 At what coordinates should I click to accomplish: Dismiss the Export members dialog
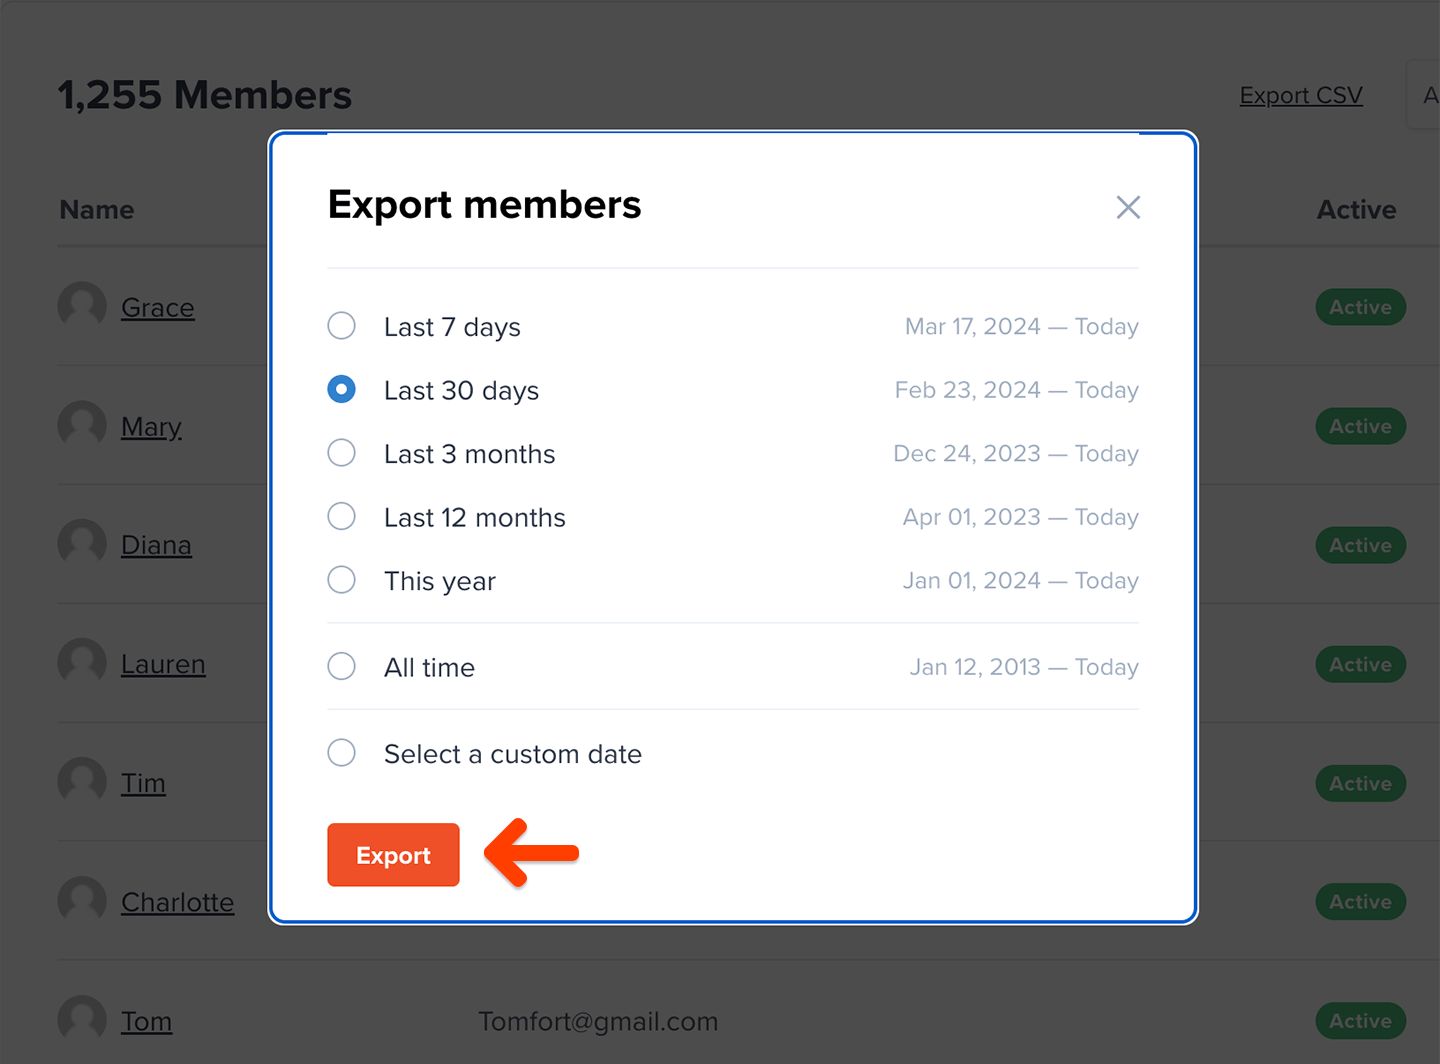click(x=1128, y=207)
